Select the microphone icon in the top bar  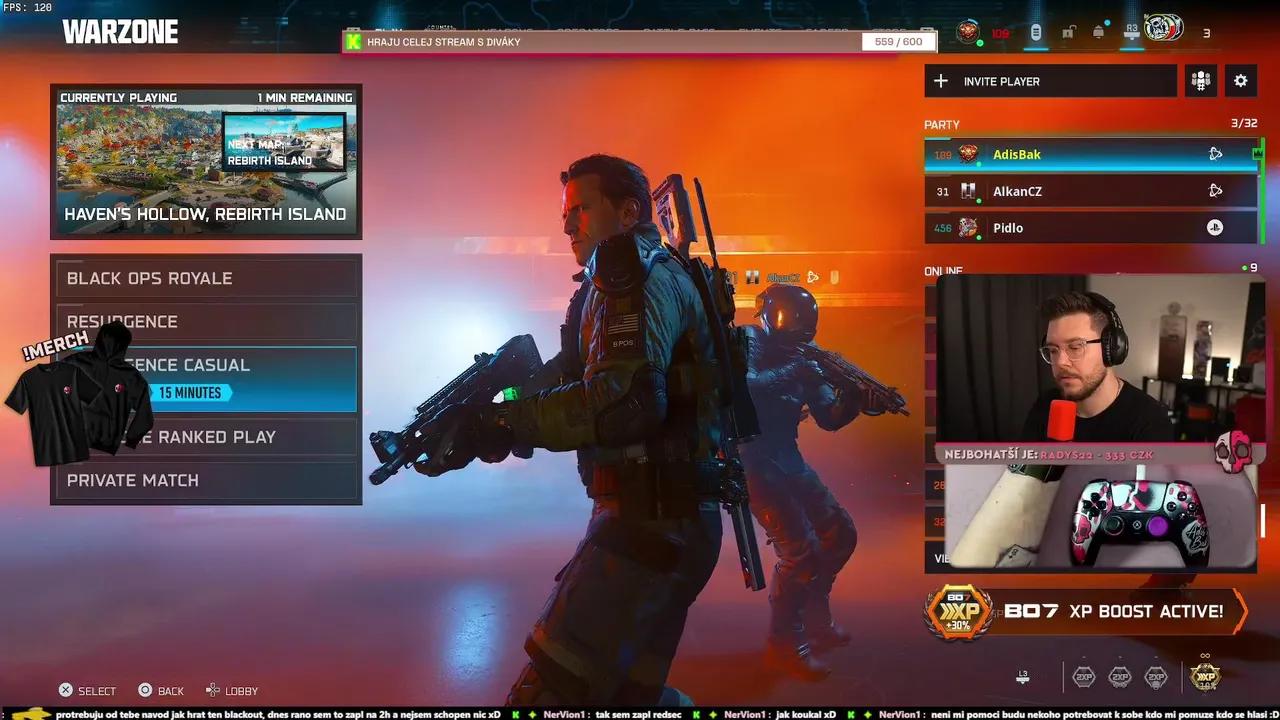click(x=1036, y=31)
